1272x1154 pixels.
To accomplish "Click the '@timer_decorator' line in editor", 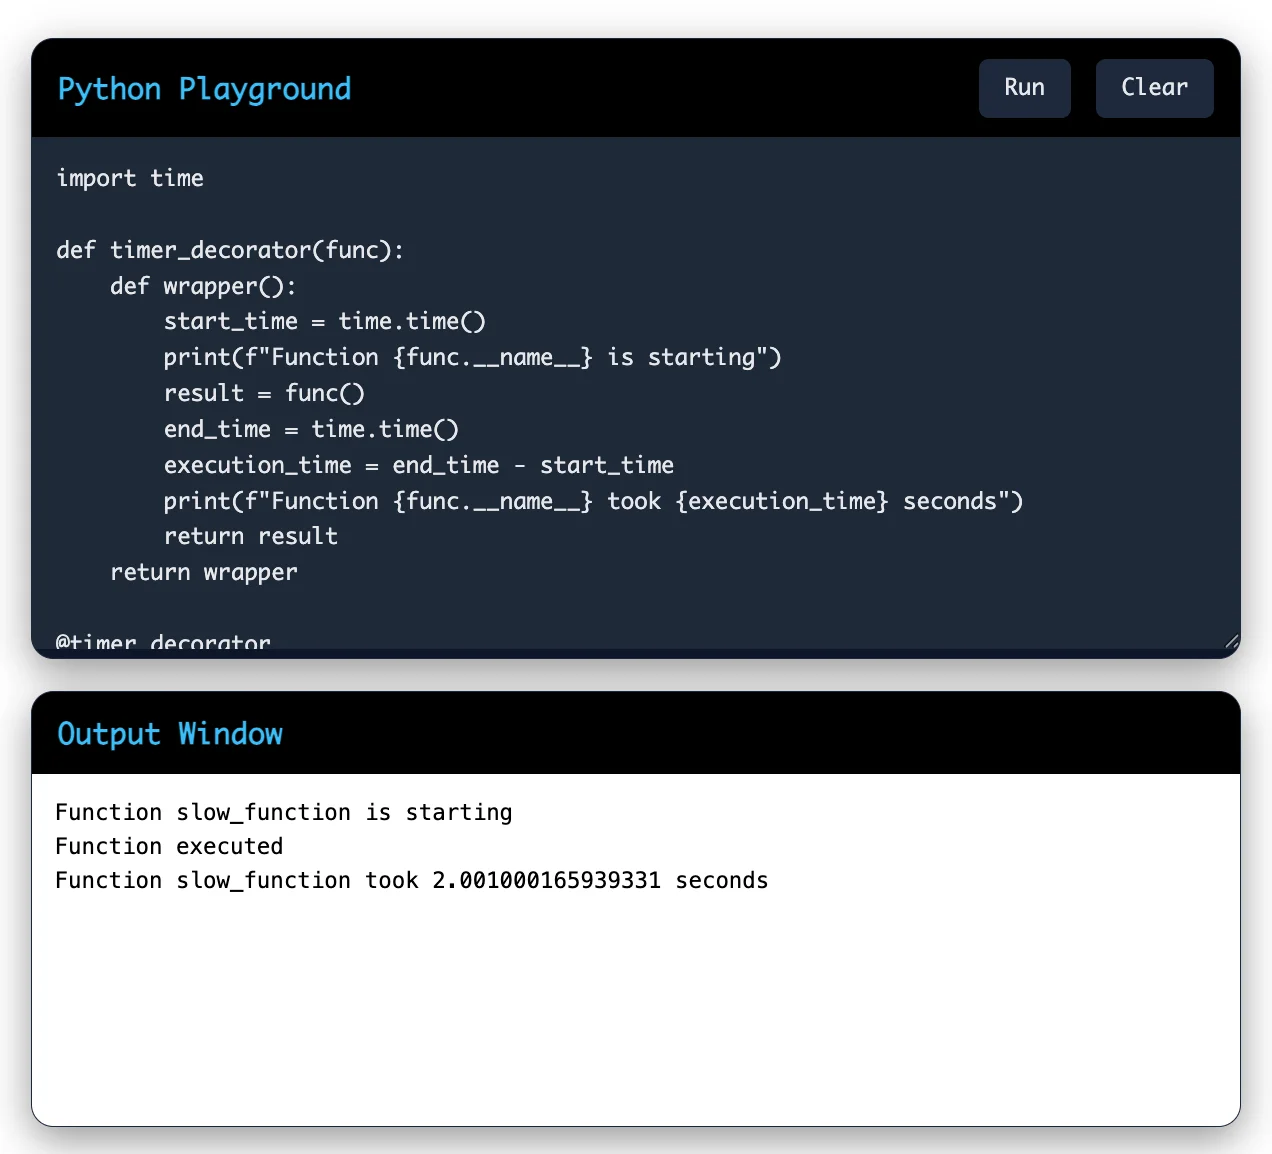I will [x=163, y=641].
